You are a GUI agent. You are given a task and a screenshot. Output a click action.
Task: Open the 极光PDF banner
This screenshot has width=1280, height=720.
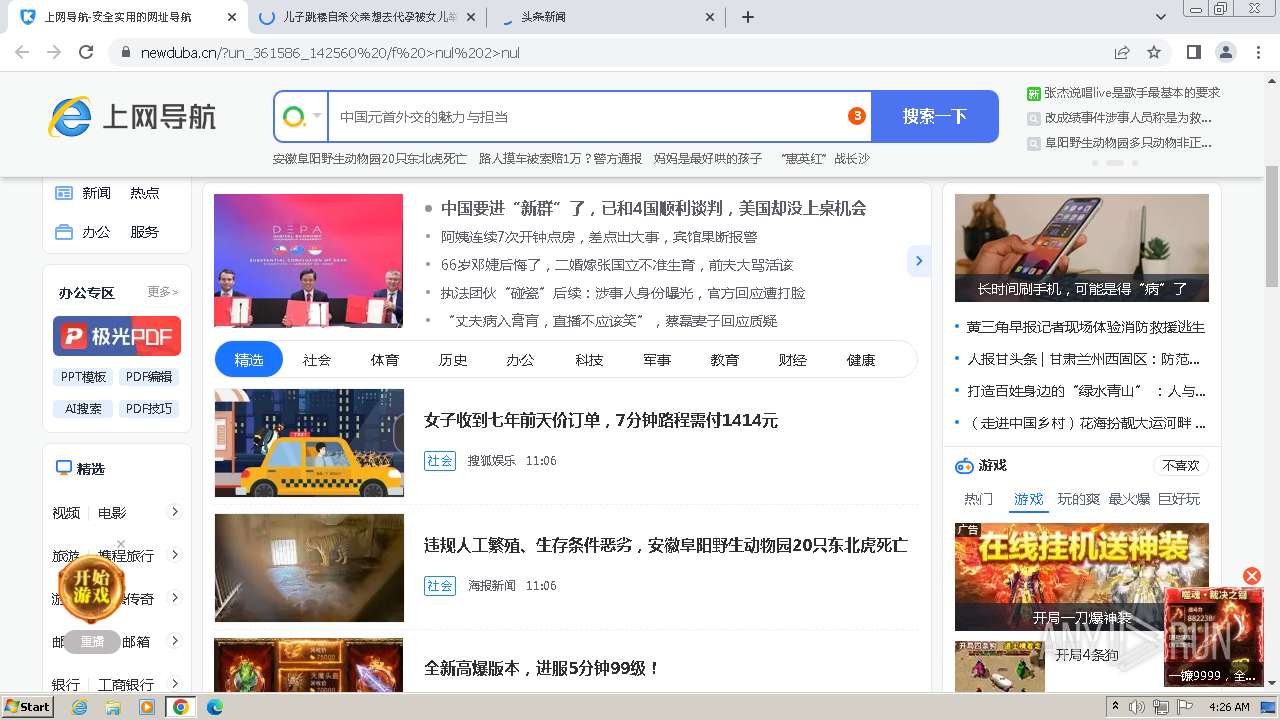coord(117,336)
